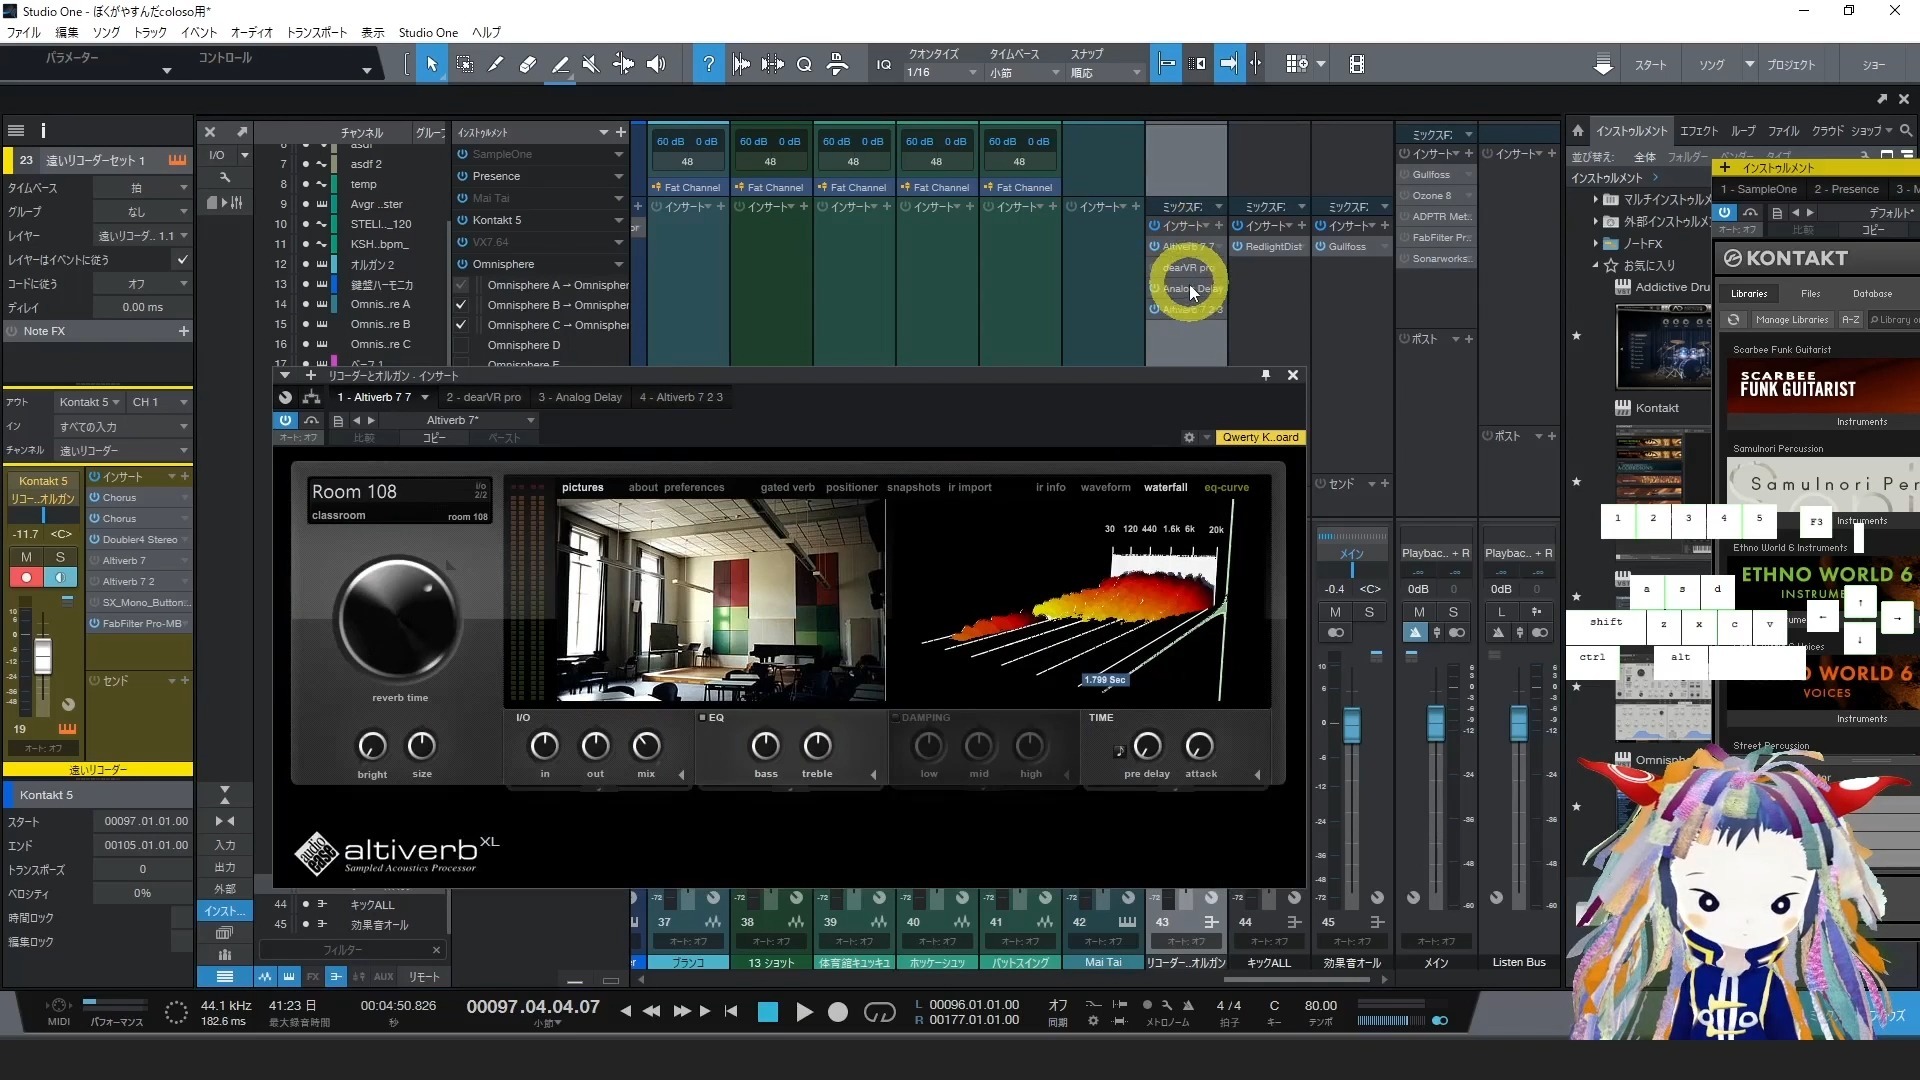Screen dimensions: 1920x1080
Task: Toggle the Omnisphere D output checkbox
Action: 461,345
